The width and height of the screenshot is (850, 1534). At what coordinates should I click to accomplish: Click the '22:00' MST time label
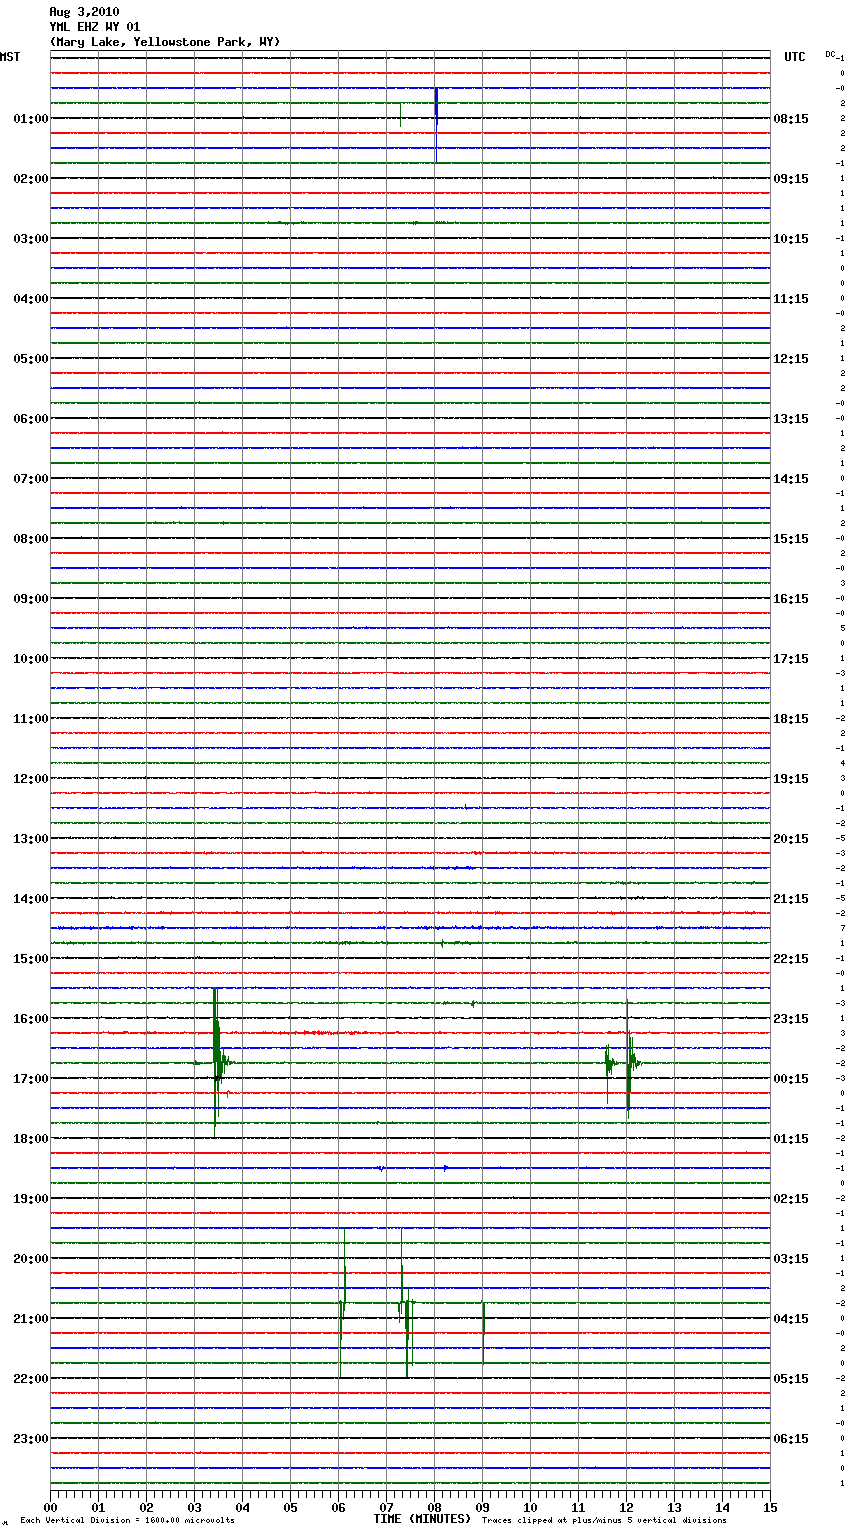(x=31, y=1379)
